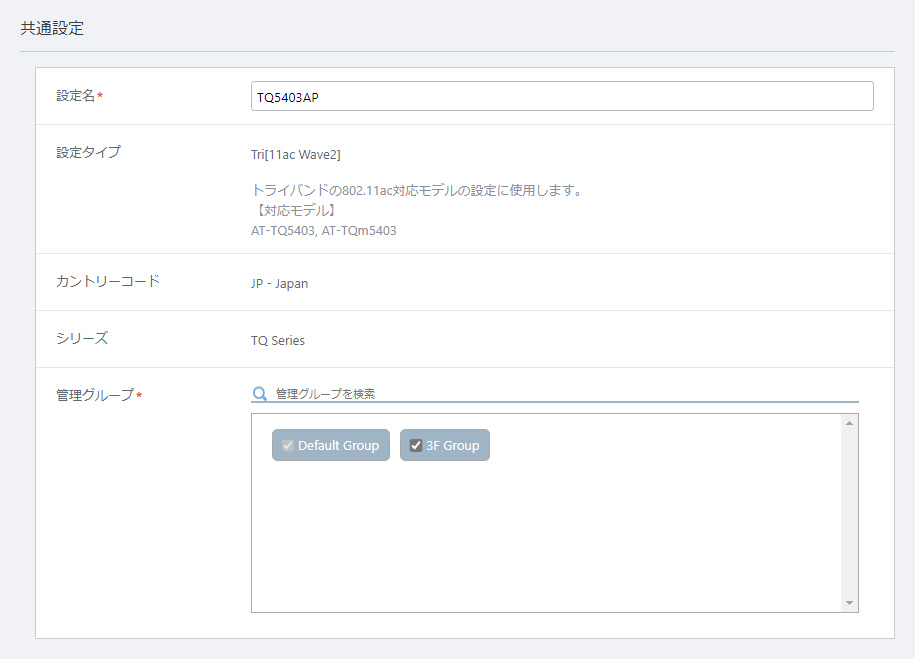The width and height of the screenshot is (915, 659).
Task: Click the 共通設定 section heading
Action: pos(52,28)
